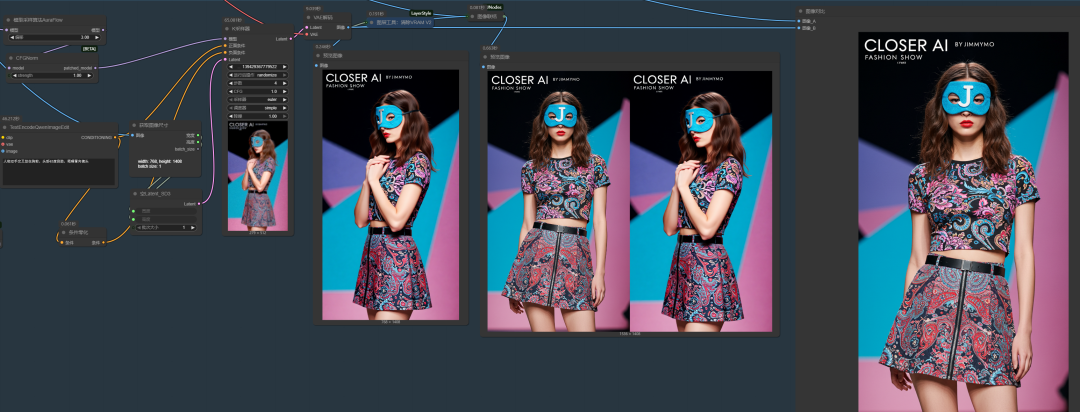Viewport: 1080px width, 412px height.
Task: Click the Latent output port on KSampler
Action: [x=292, y=39]
